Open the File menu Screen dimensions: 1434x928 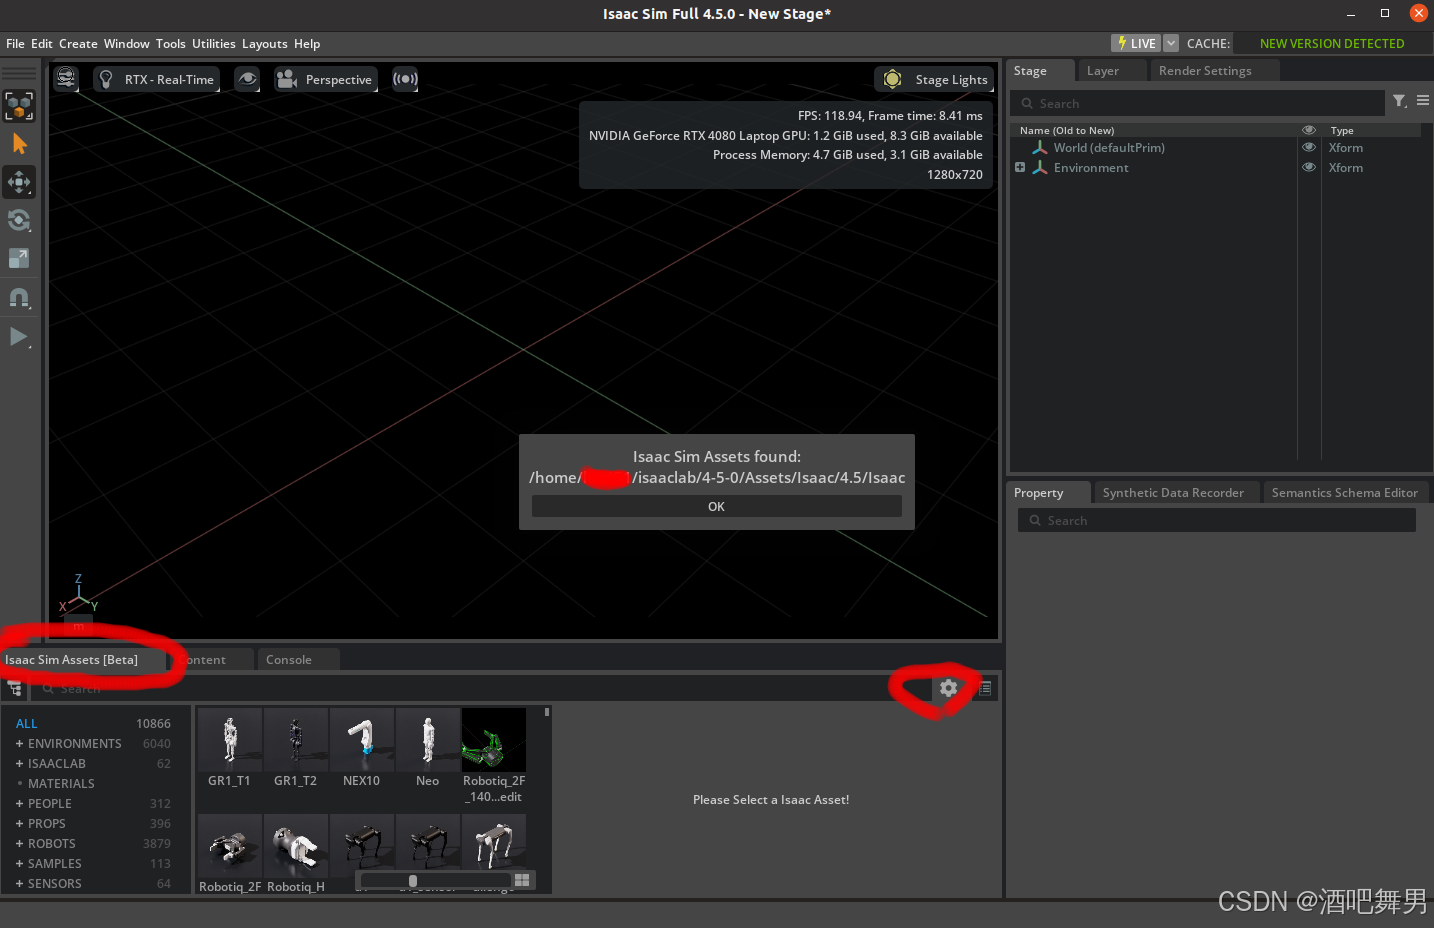15,44
